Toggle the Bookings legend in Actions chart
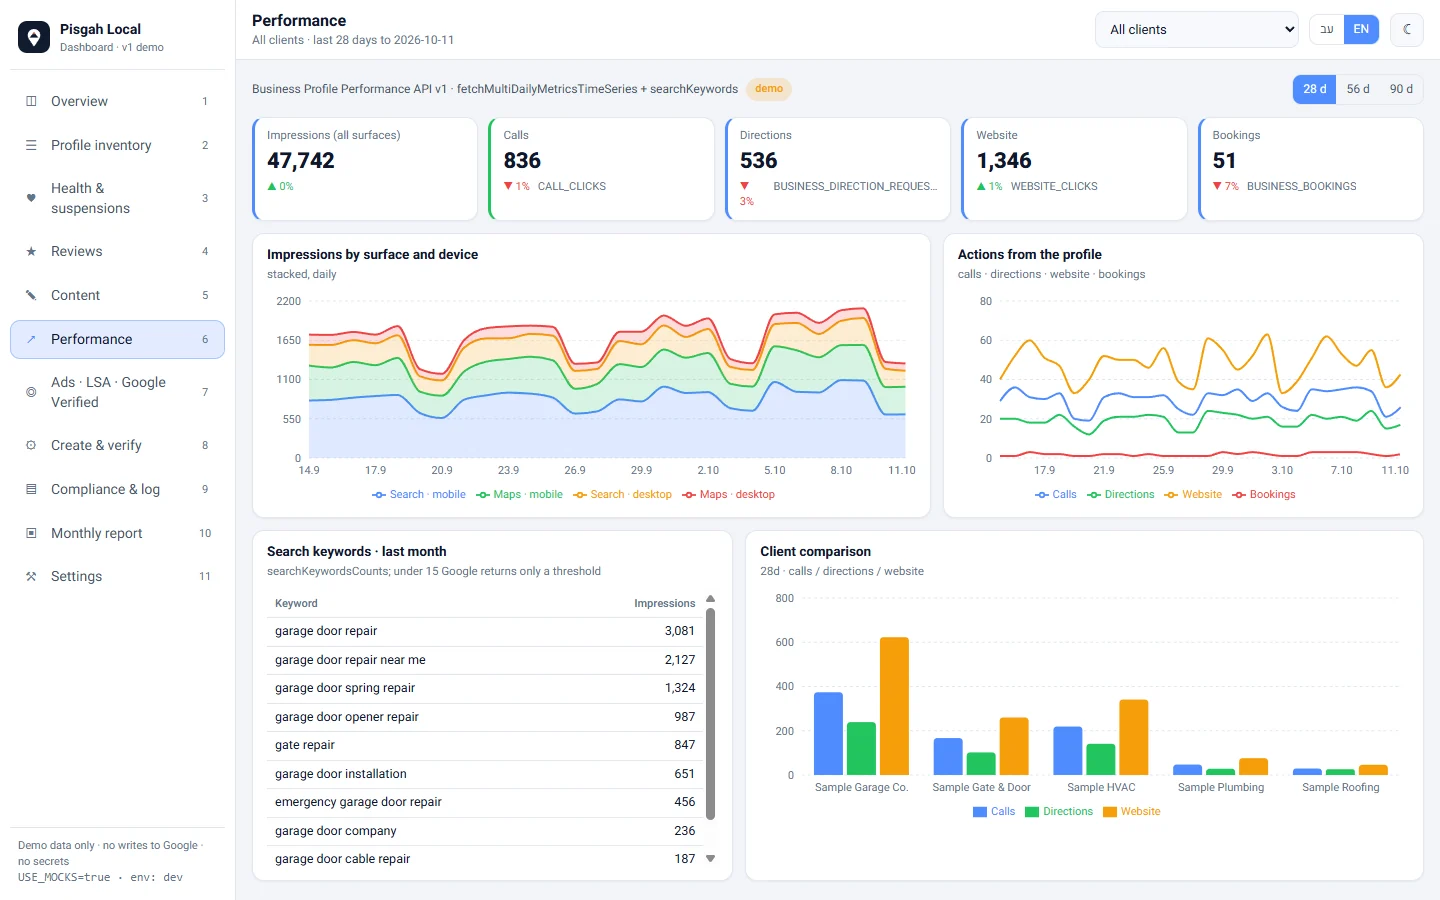 tap(1264, 494)
